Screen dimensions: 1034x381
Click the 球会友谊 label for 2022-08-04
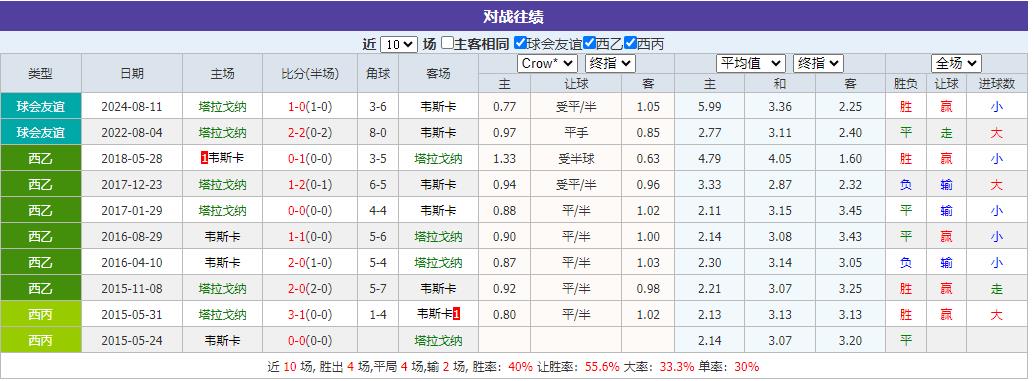[41, 132]
